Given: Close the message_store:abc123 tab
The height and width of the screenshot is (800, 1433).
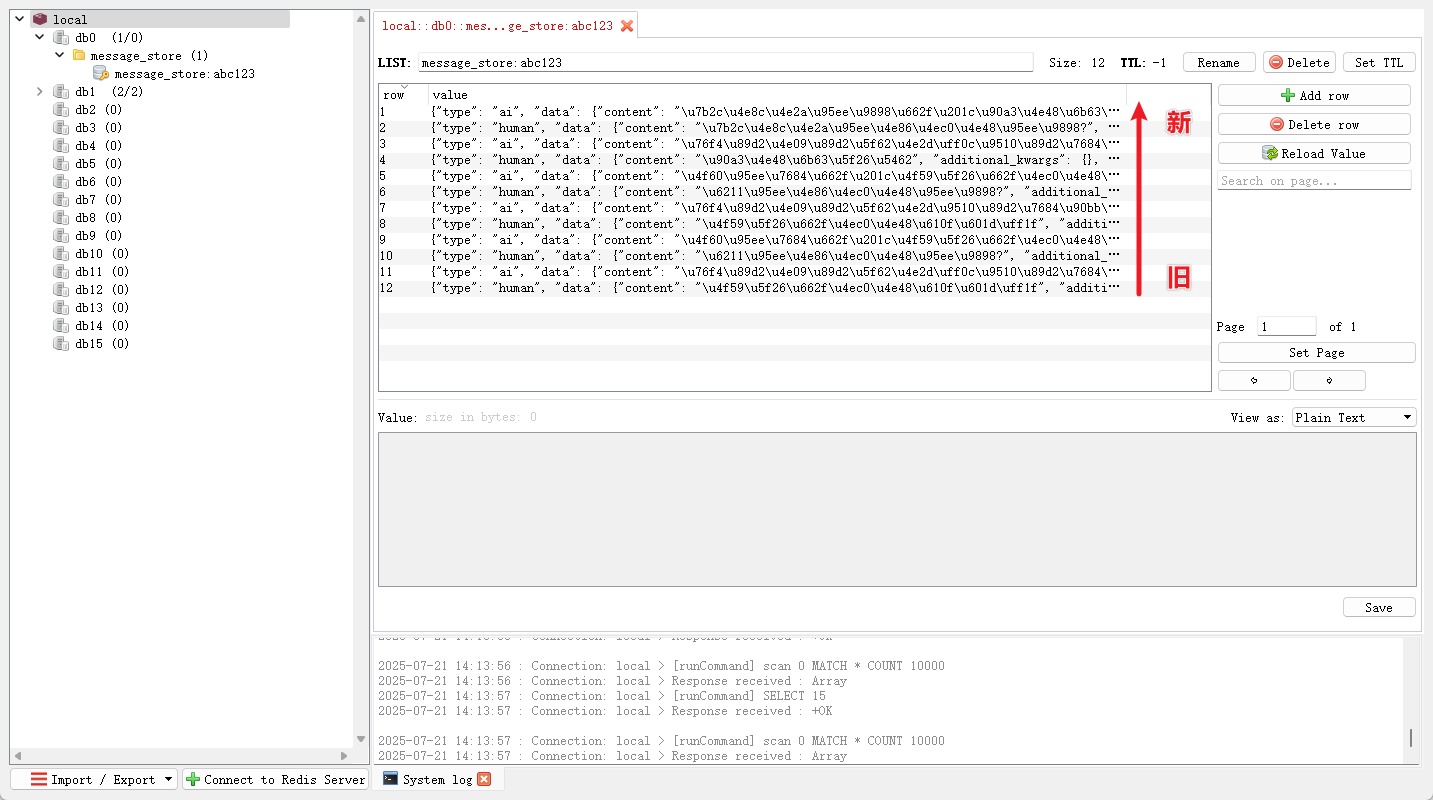Looking at the screenshot, I should tap(627, 26).
